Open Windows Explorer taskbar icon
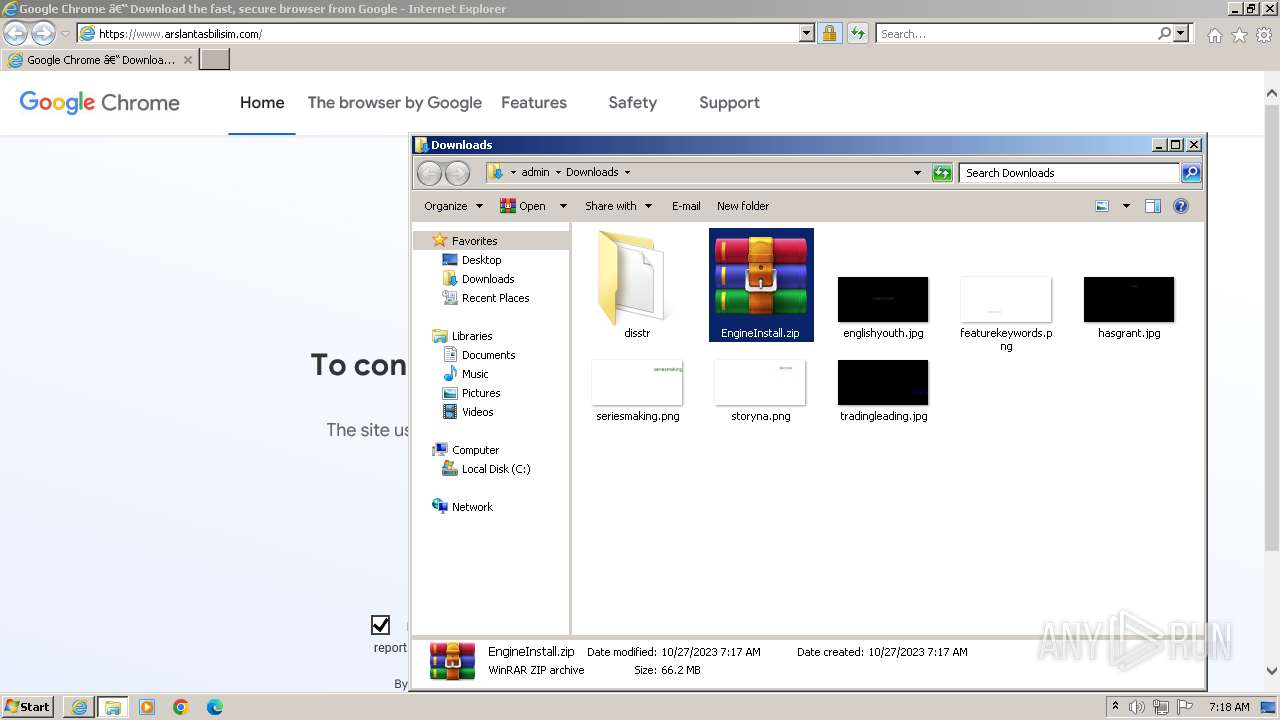Viewport: 1280px width, 720px height. coord(113,707)
